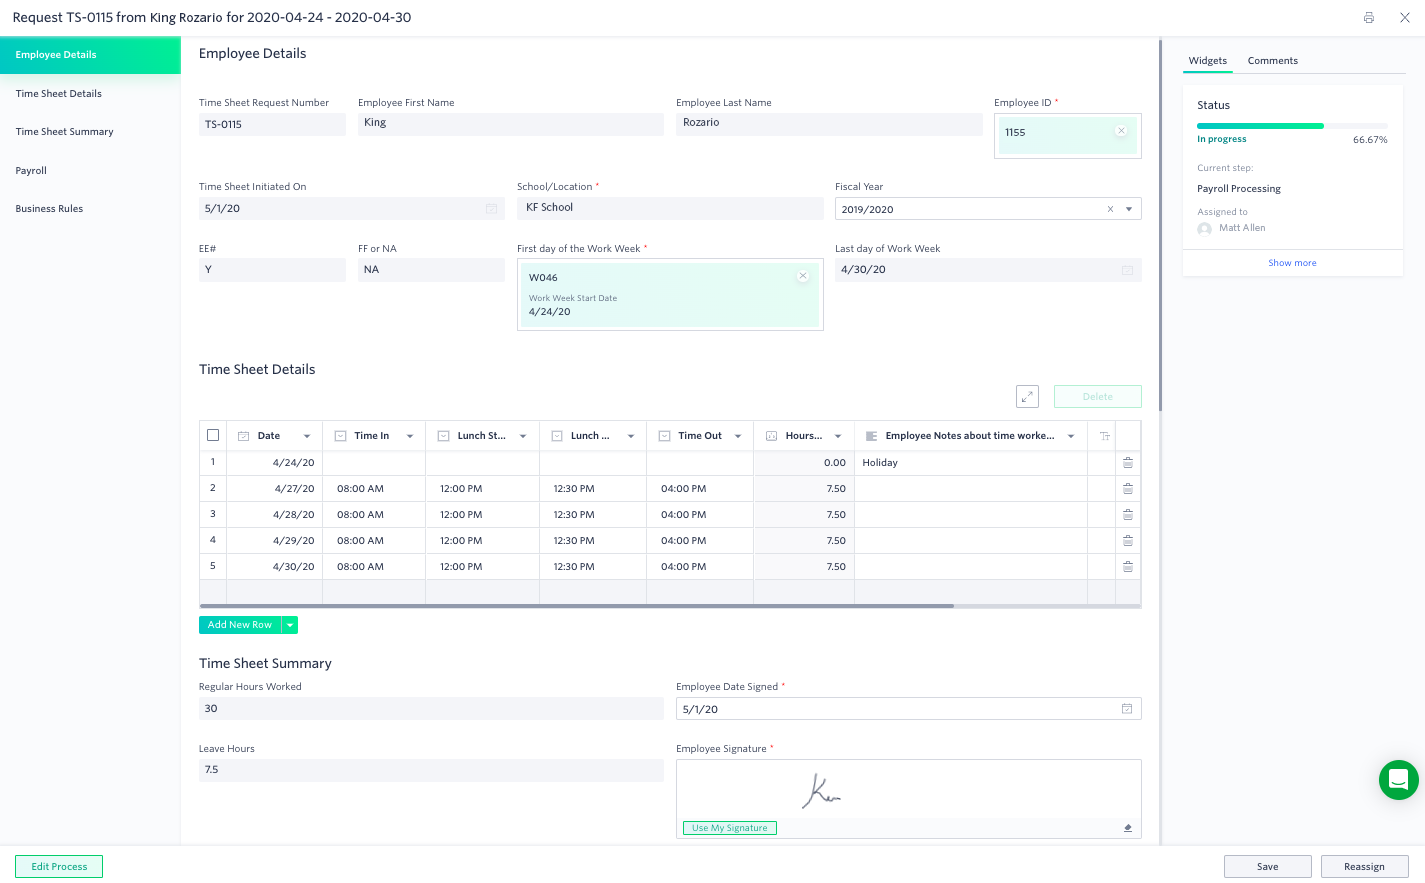Viewport: 1425px width, 883px height.
Task: Open calendar icon for Last day of Work Week
Action: tap(1128, 270)
